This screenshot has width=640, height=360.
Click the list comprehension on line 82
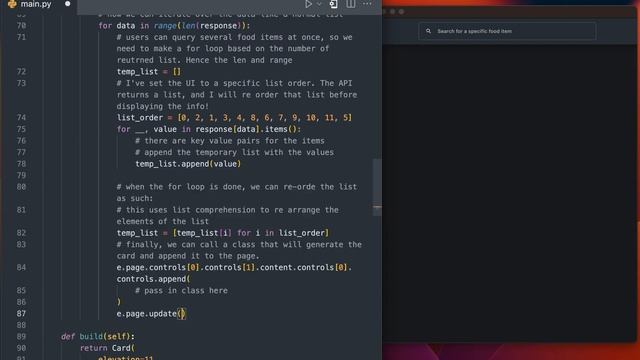251,233
